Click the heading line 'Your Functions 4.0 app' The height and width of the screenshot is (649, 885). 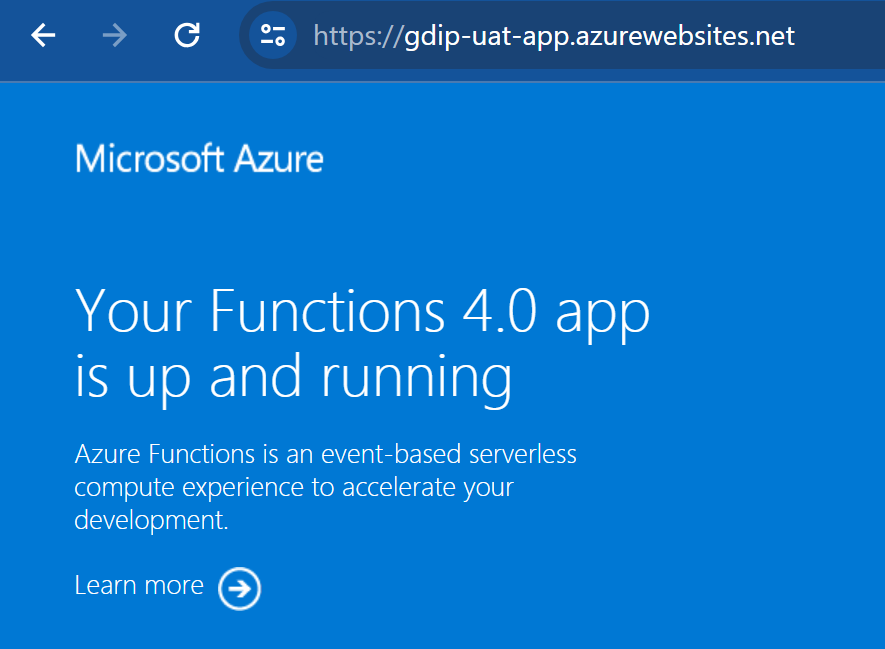click(x=362, y=312)
